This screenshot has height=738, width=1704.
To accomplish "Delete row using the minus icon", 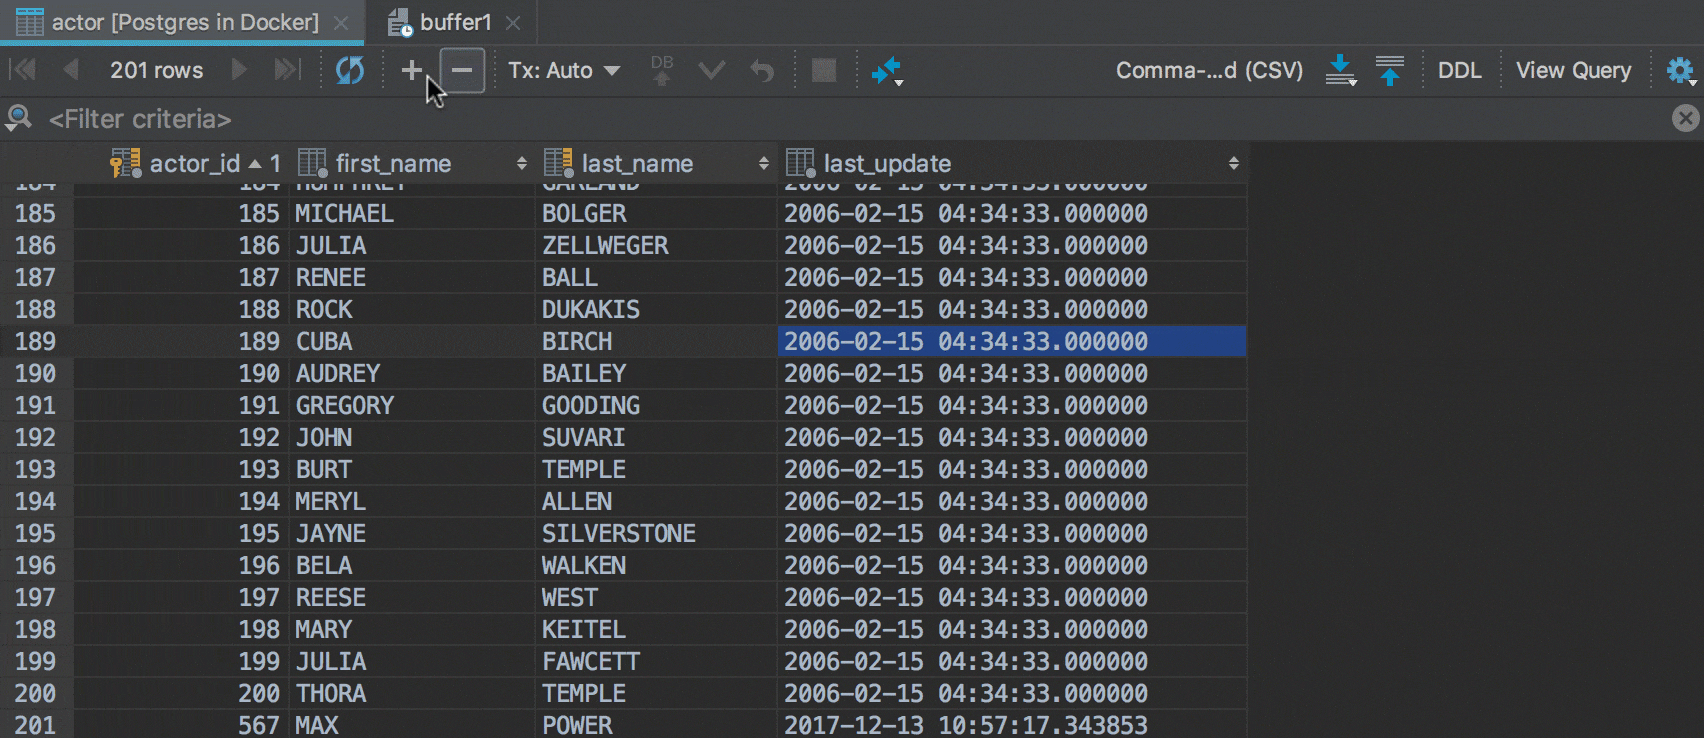I will [x=462, y=70].
